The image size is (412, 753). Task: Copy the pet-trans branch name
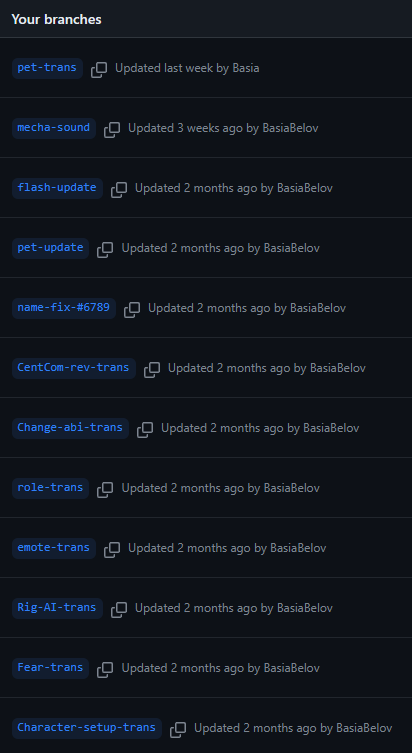[x=99, y=69]
